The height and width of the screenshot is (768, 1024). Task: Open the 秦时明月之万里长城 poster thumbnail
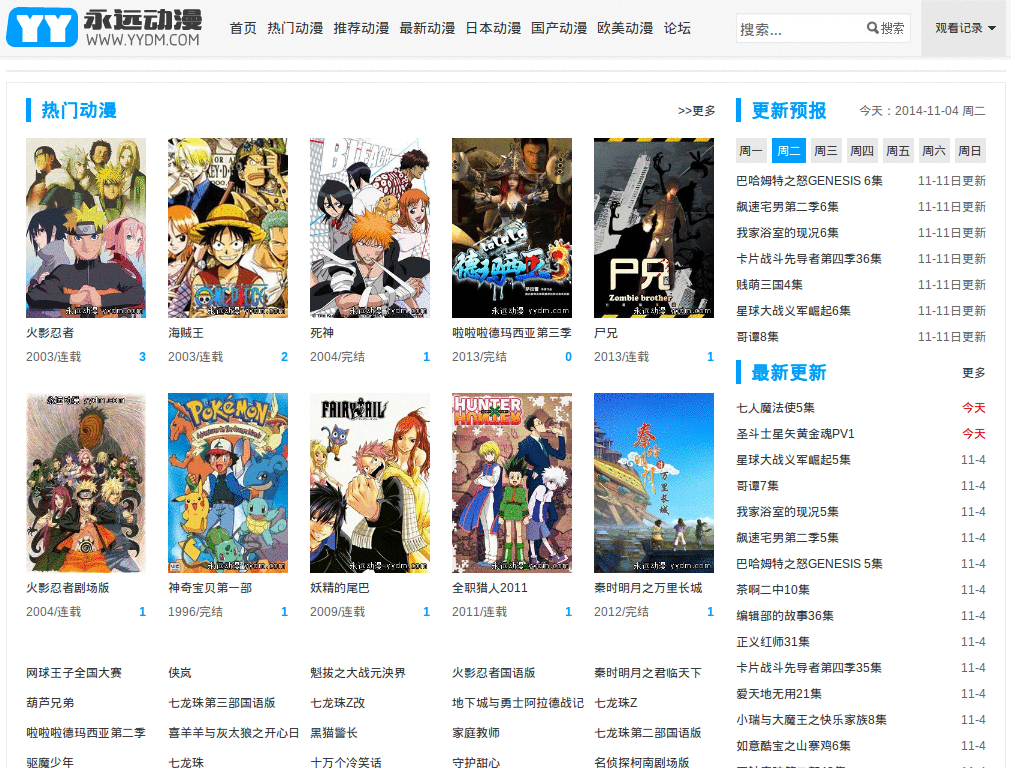click(654, 483)
